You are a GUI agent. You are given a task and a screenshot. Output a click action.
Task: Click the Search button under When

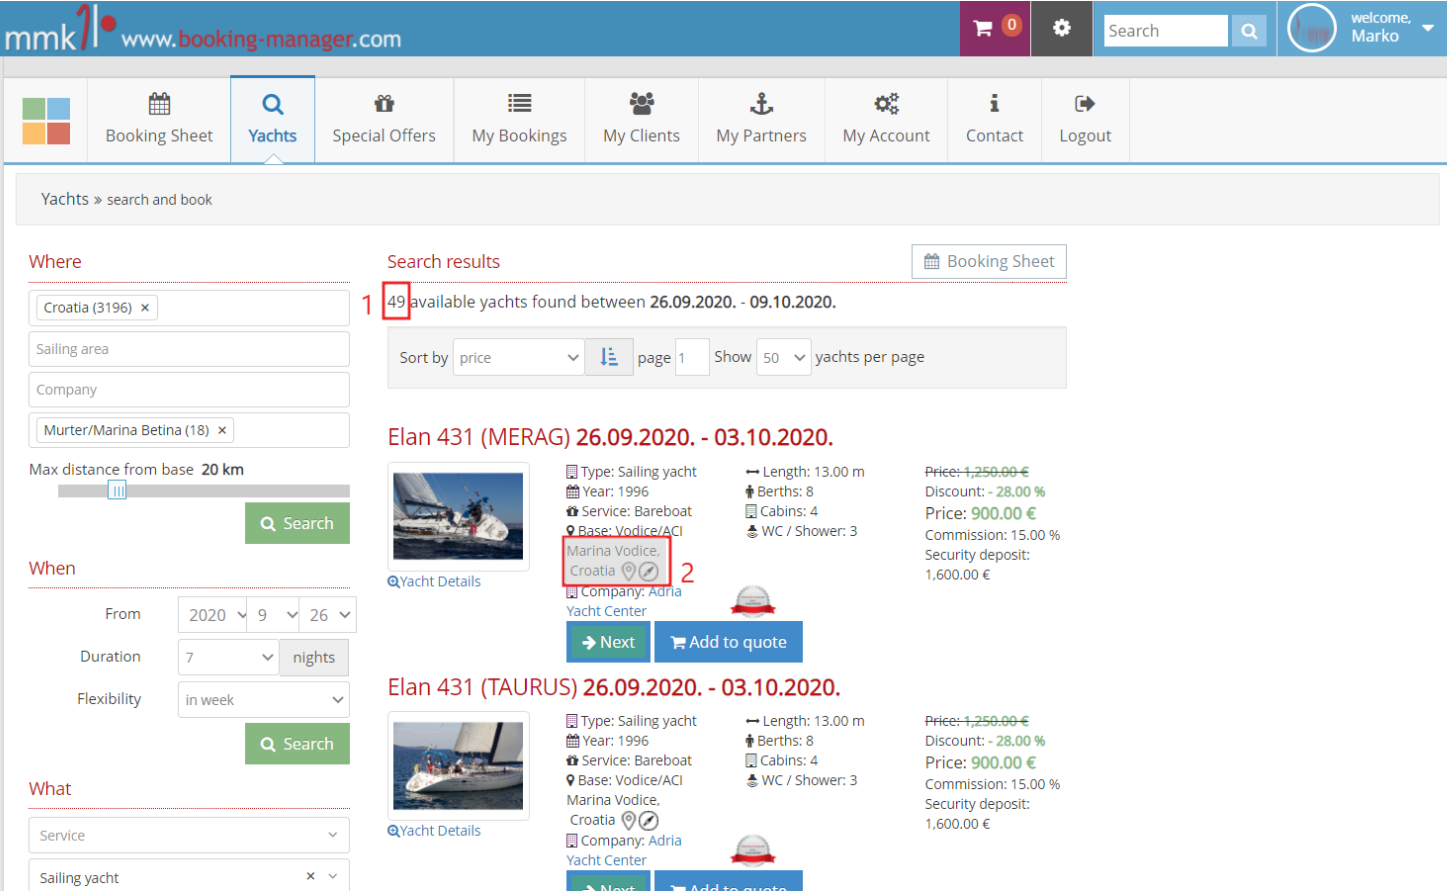coord(297,744)
